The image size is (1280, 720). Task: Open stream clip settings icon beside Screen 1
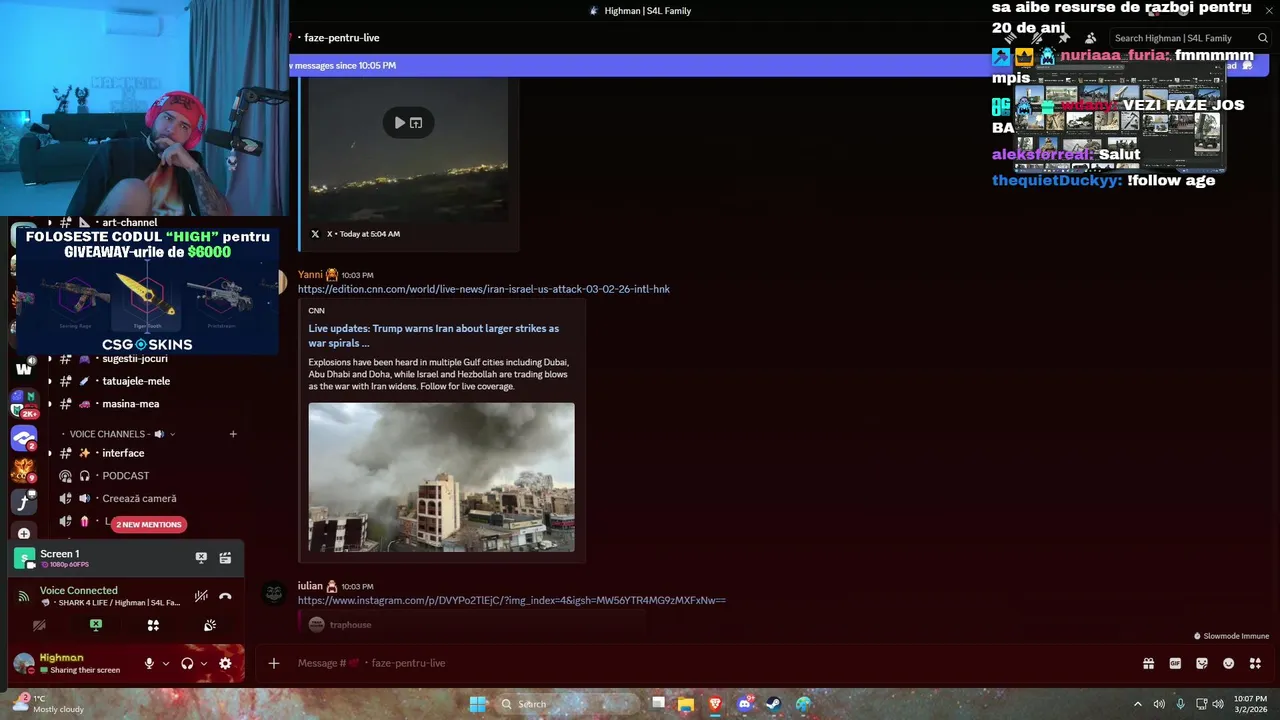[225, 558]
